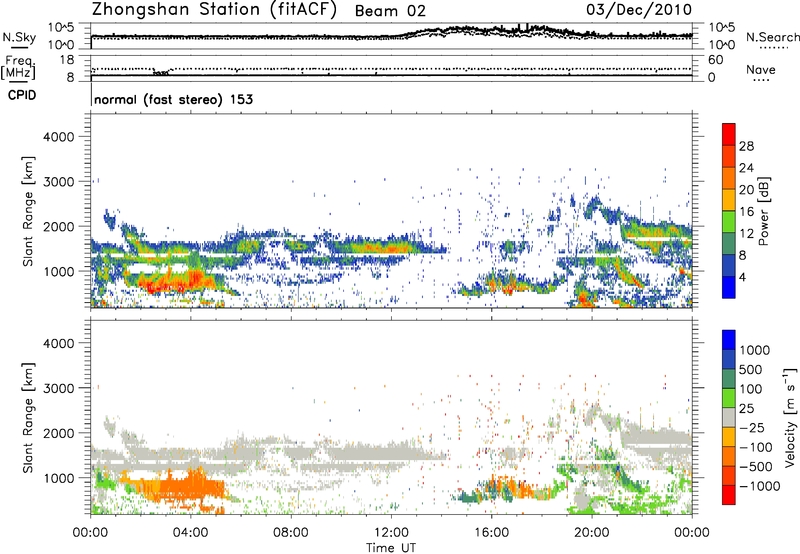Click the Velocity scale value '1000'

pos(755,350)
